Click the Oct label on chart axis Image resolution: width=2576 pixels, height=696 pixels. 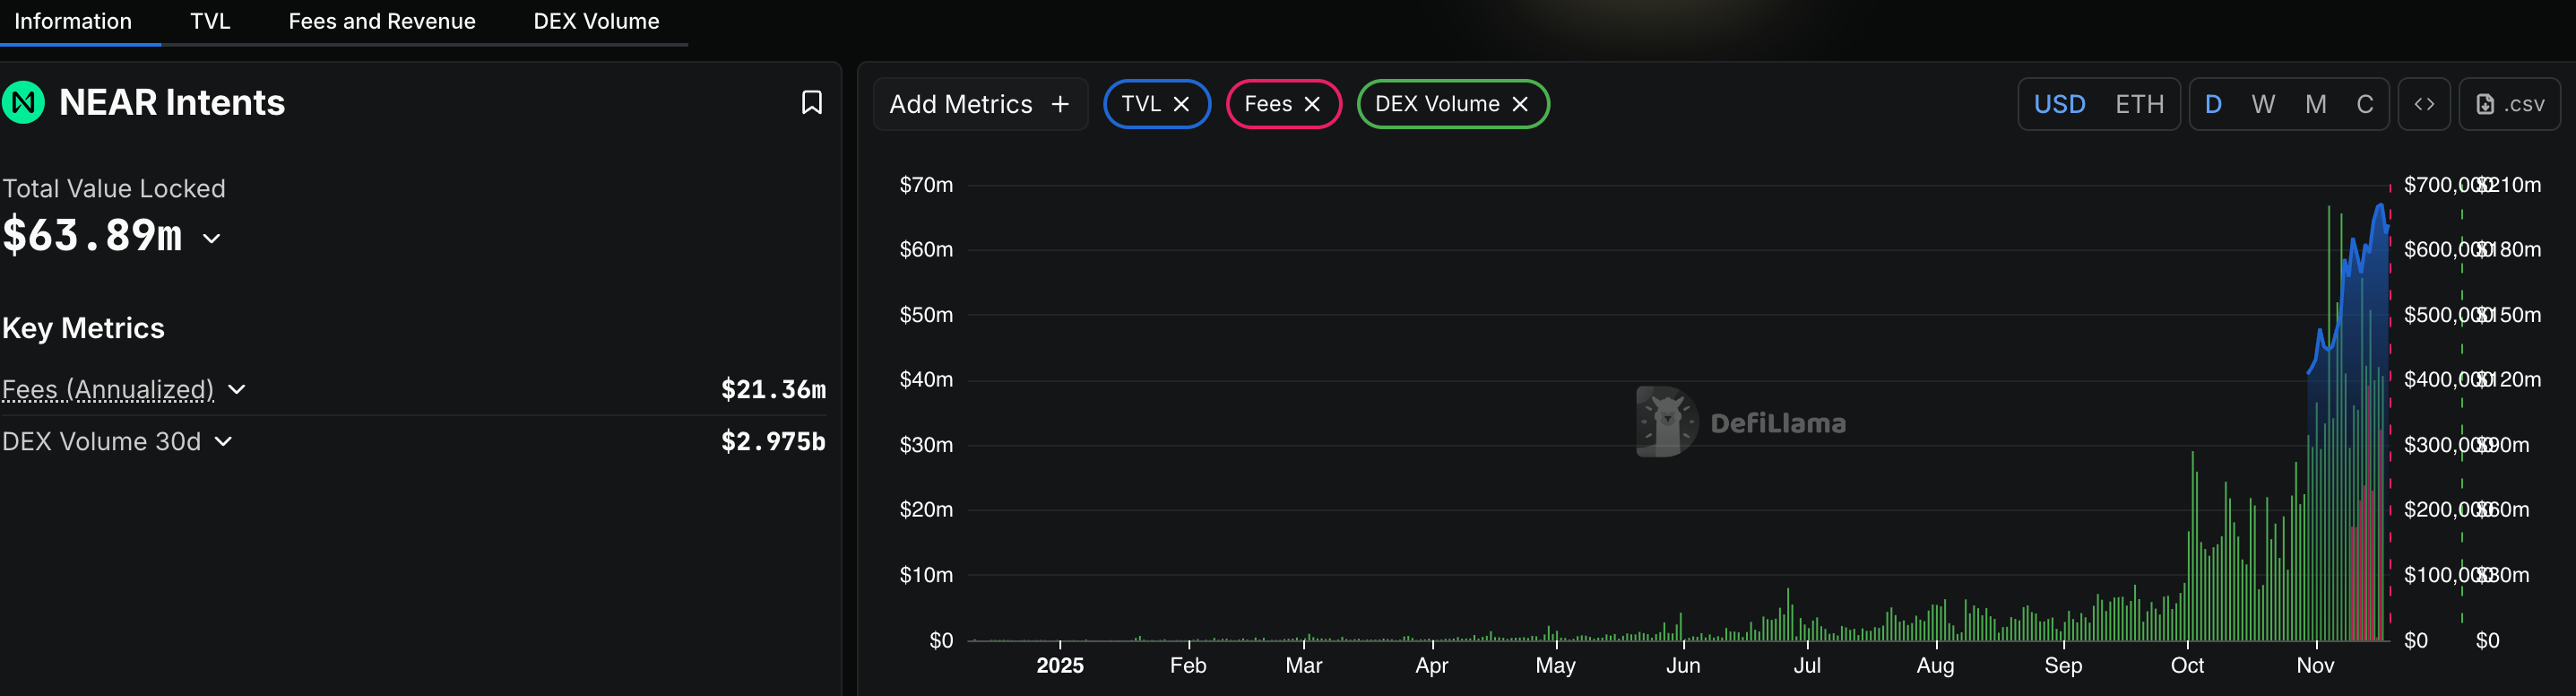2187,666
